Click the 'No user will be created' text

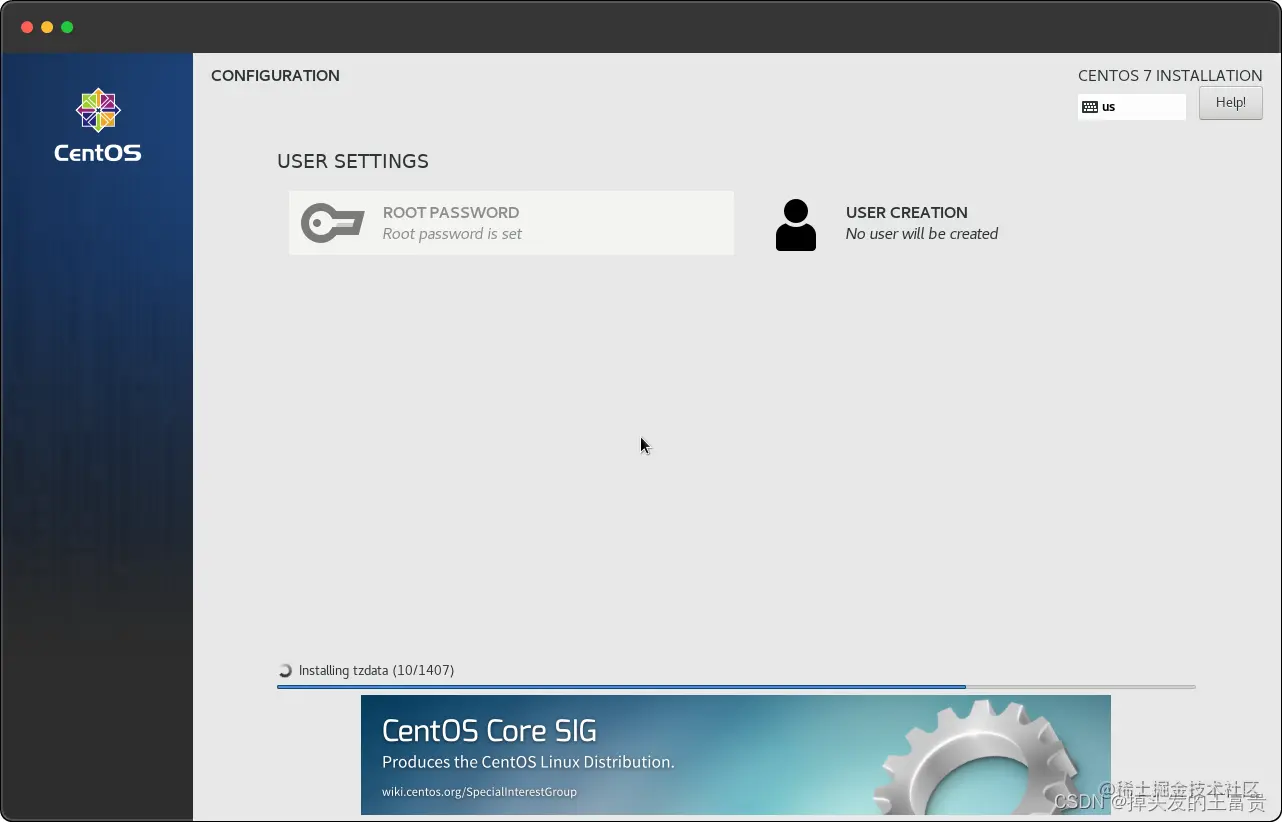[x=922, y=234]
